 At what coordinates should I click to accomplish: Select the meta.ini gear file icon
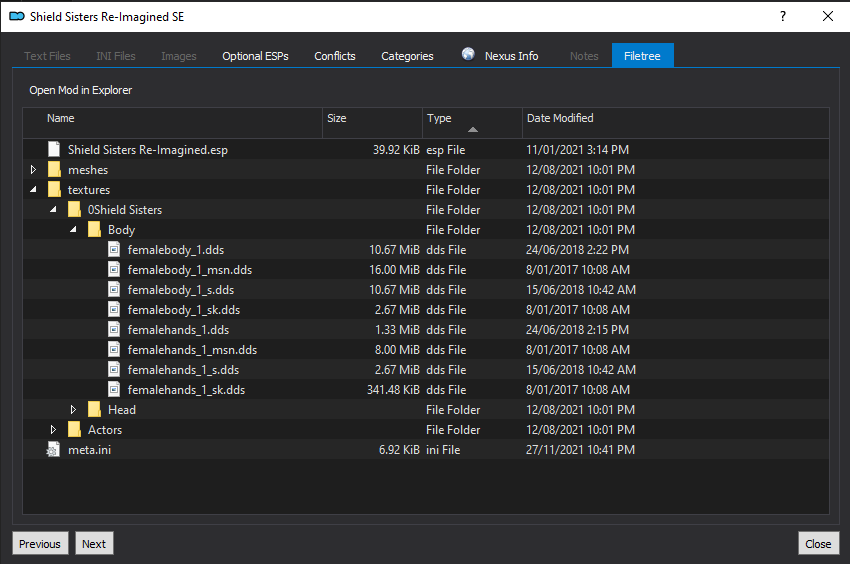(53, 450)
